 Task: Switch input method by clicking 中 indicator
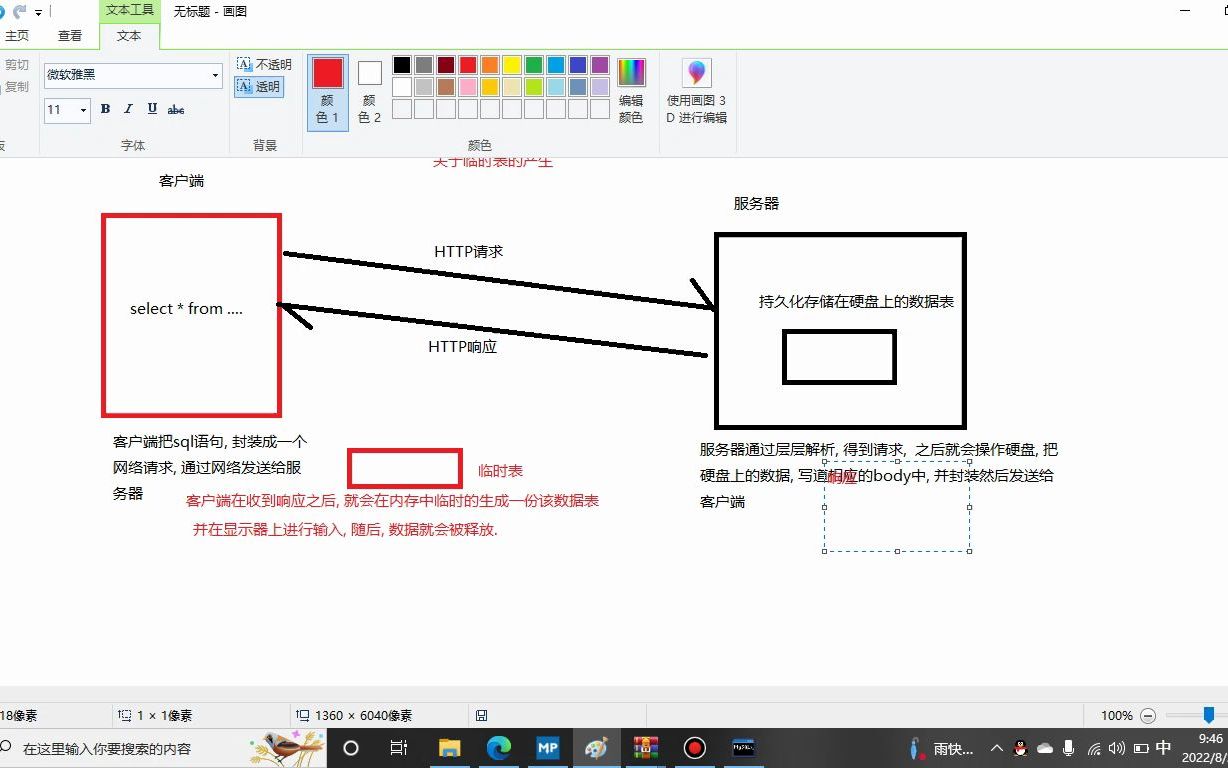coord(1163,748)
